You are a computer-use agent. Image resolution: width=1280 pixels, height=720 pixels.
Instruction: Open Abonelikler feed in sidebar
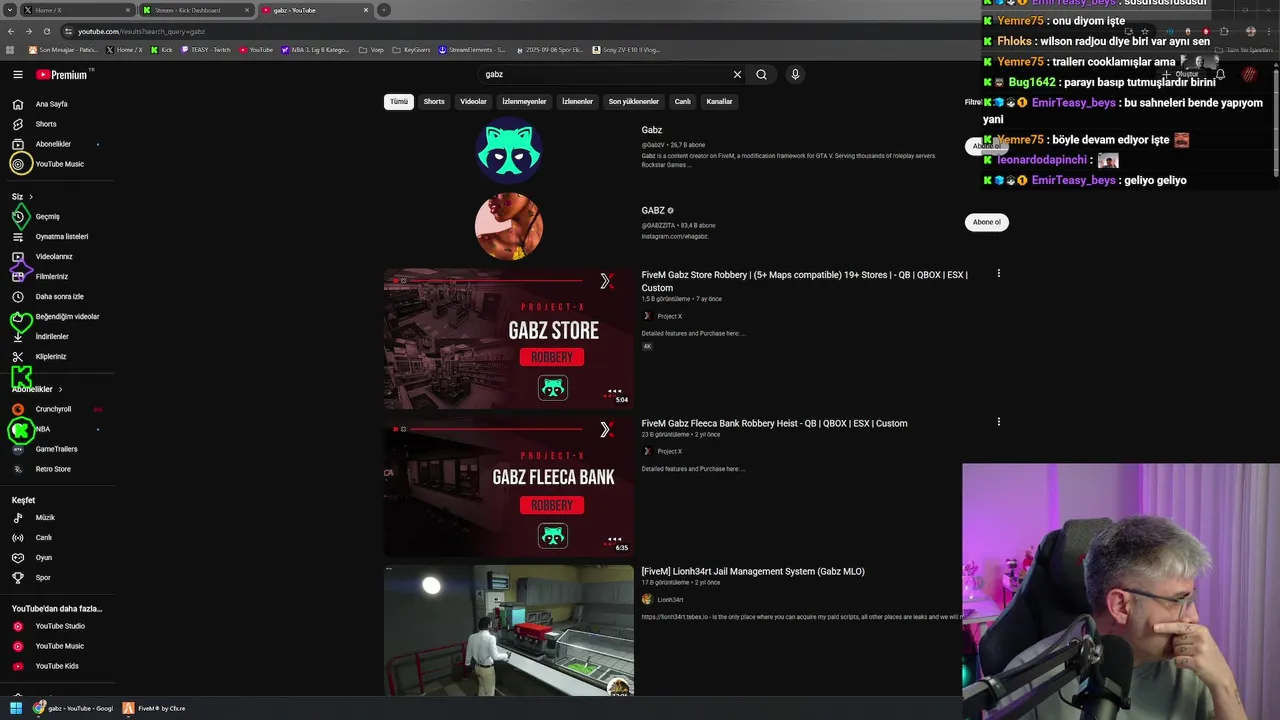(x=53, y=144)
